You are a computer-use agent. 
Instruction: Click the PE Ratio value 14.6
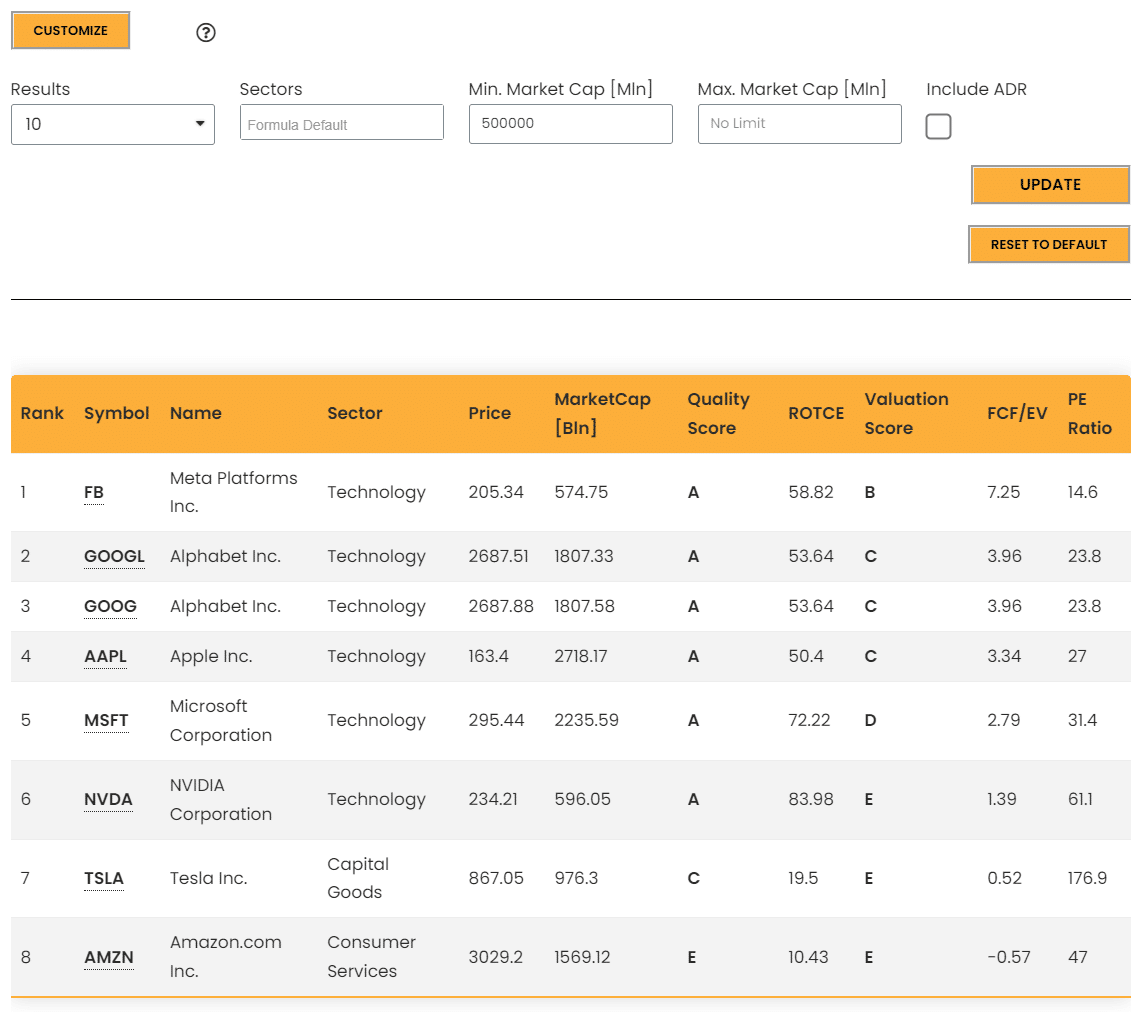tap(1082, 492)
